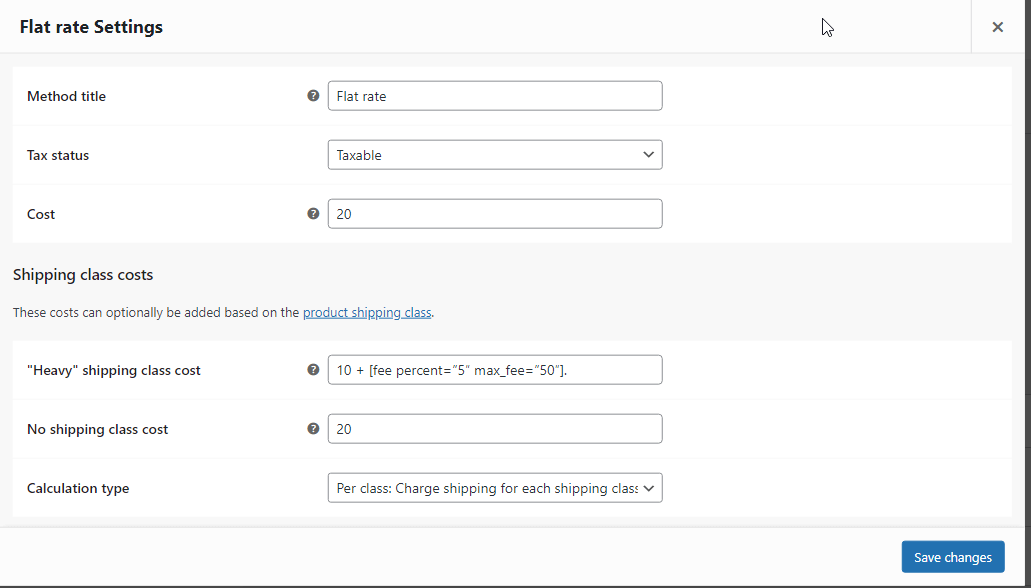
Task: Close the Flat rate Settings dialog
Action: [997, 27]
